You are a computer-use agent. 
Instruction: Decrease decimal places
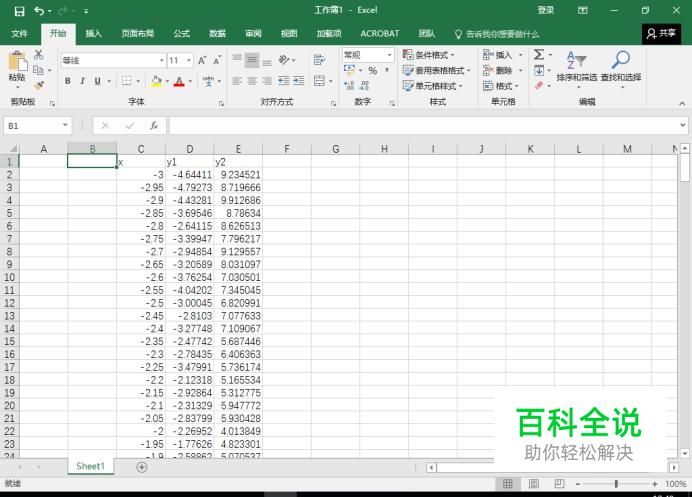pos(364,86)
